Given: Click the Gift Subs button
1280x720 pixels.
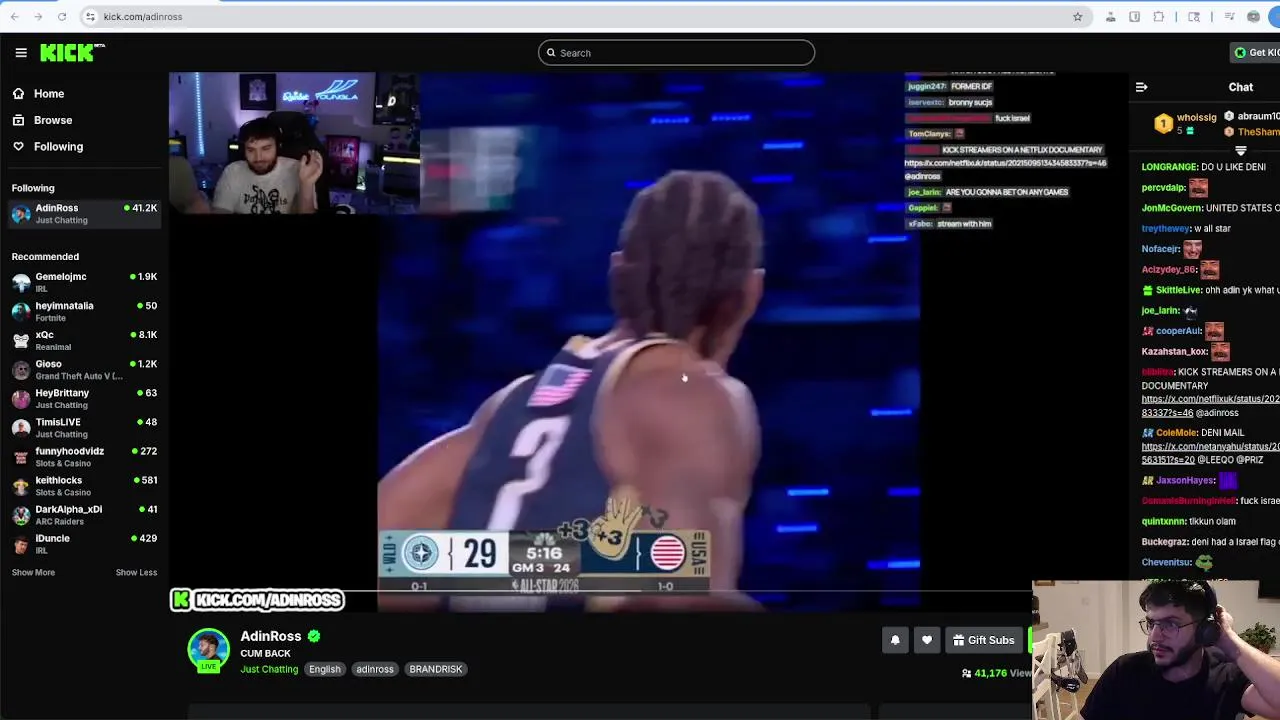Looking at the screenshot, I should pos(984,640).
